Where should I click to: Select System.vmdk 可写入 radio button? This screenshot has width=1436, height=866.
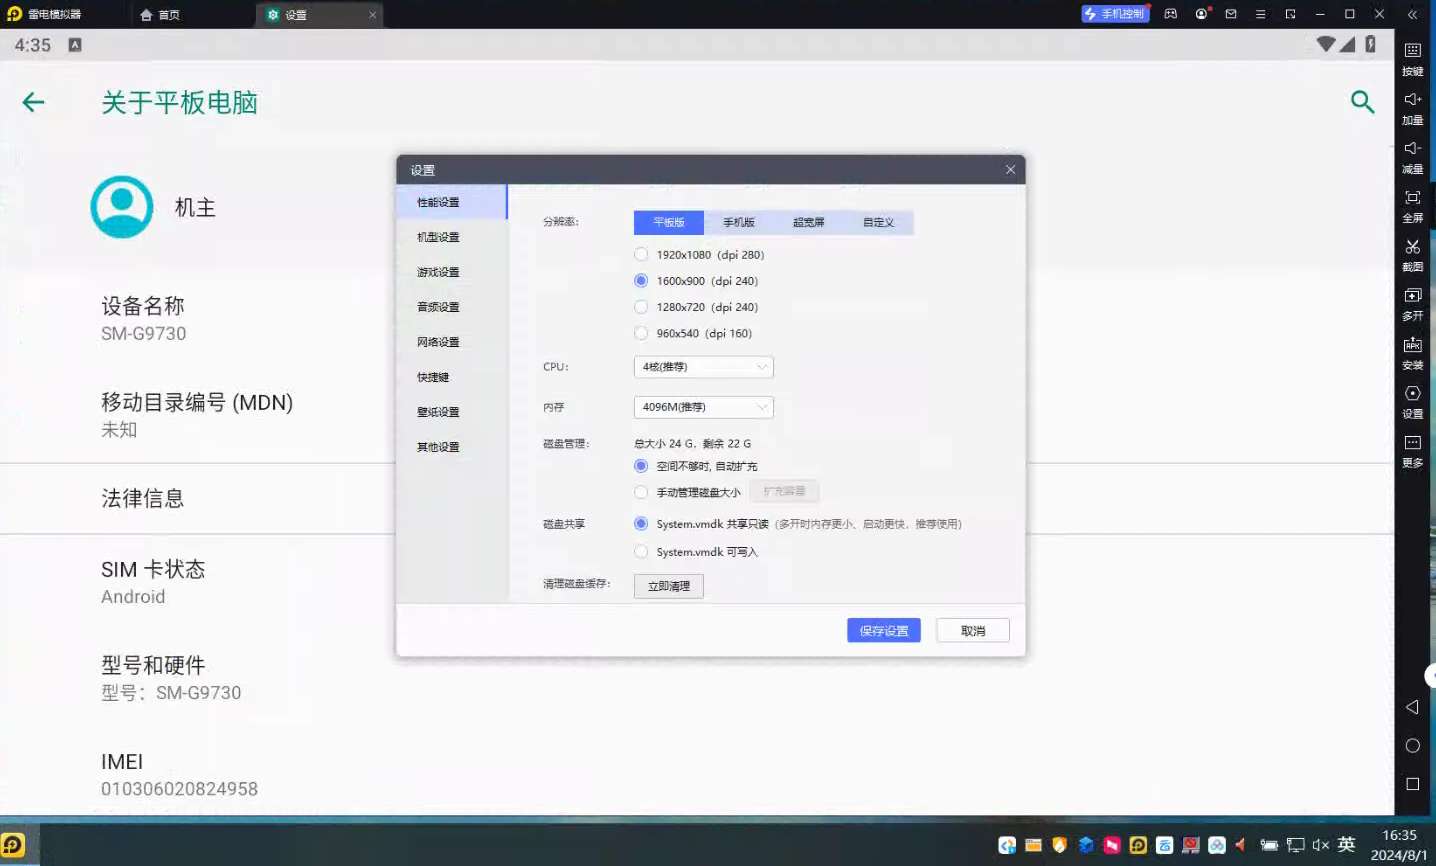click(641, 552)
